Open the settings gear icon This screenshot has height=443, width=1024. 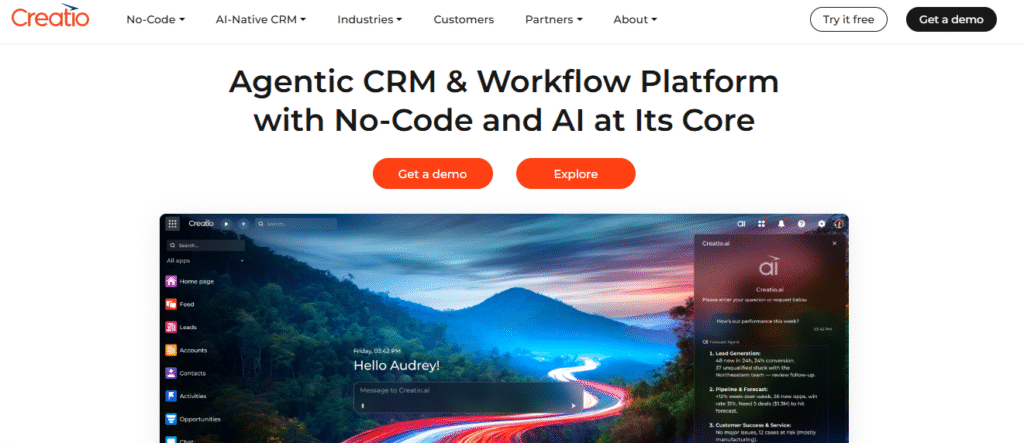[x=821, y=224]
